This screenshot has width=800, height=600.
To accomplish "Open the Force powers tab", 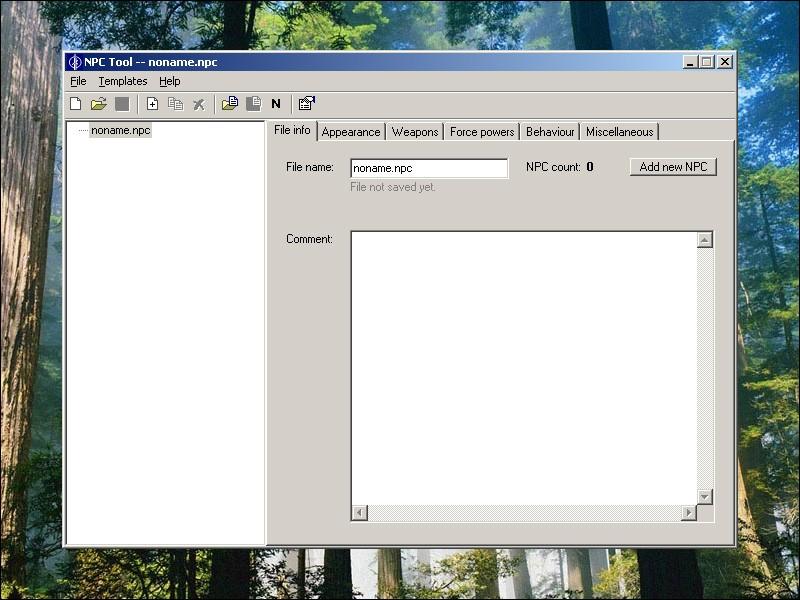I will tap(482, 132).
